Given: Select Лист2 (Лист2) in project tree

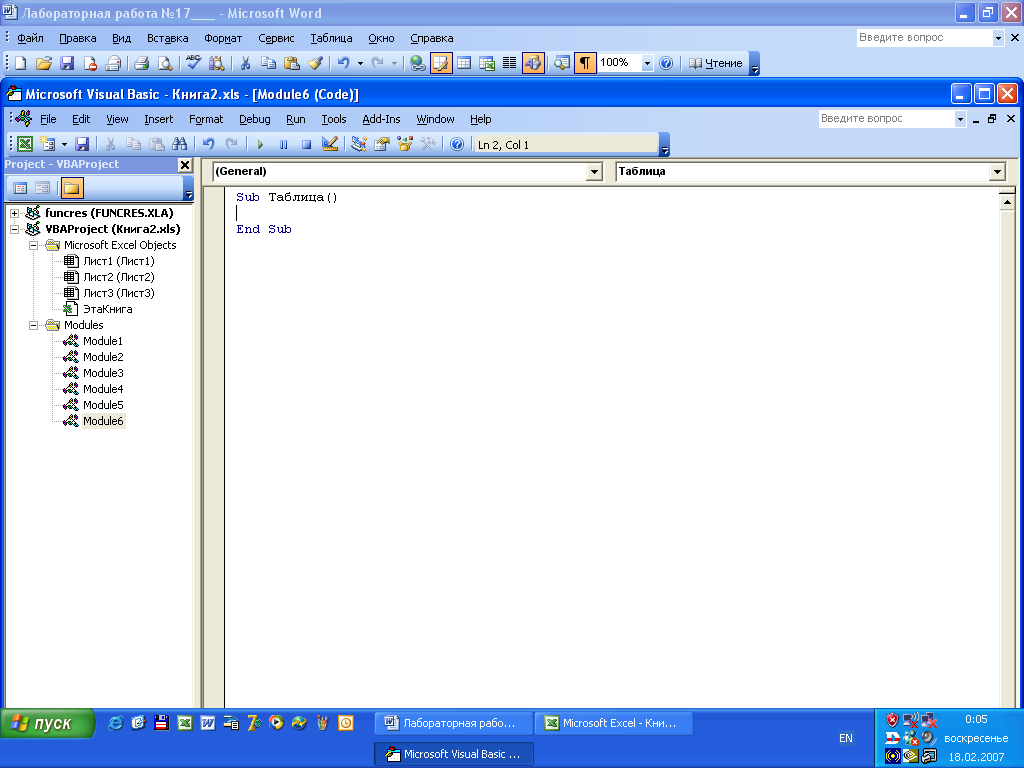Looking at the screenshot, I should click(119, 277).
